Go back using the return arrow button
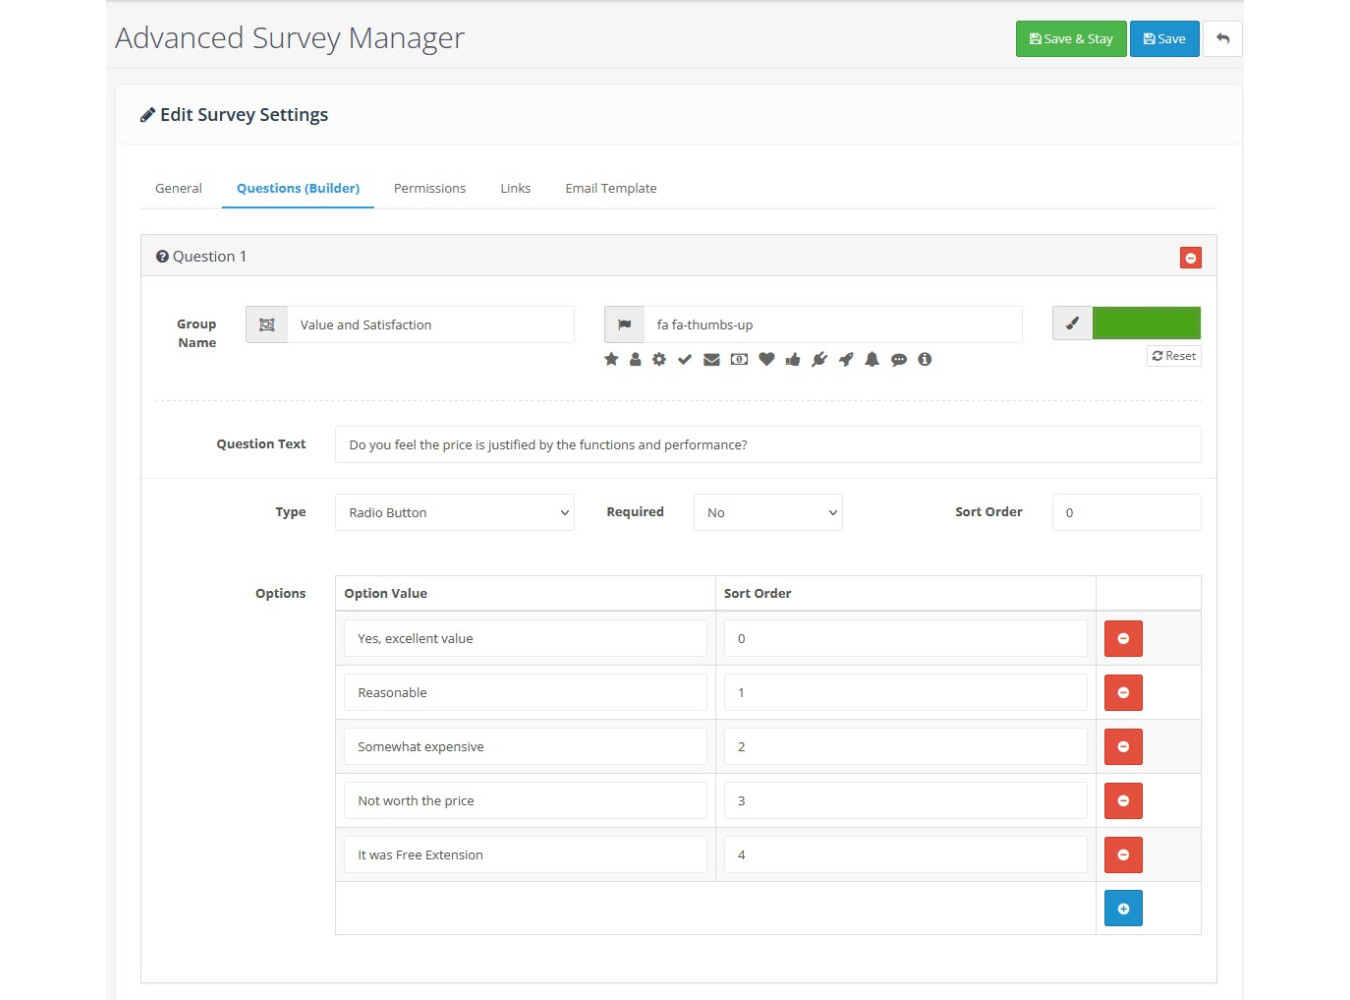Viewport: 1350px width, 1000px height. coord(1222,39)
